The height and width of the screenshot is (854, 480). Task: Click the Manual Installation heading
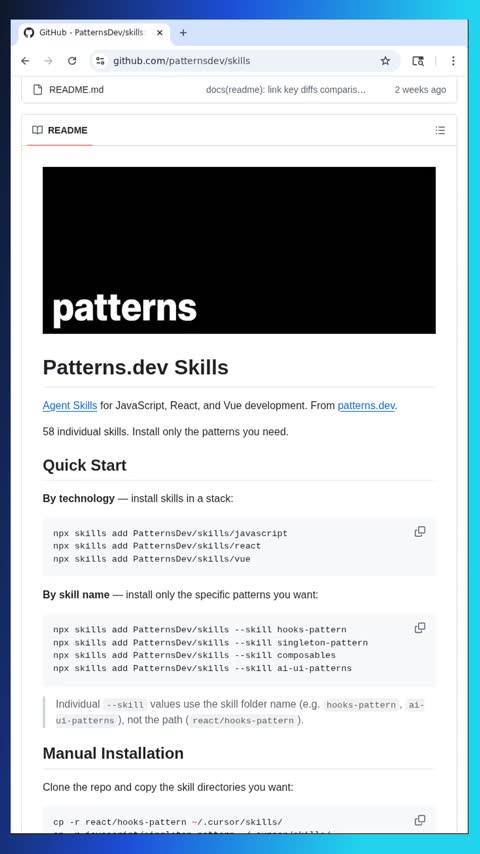coord(113,753)
